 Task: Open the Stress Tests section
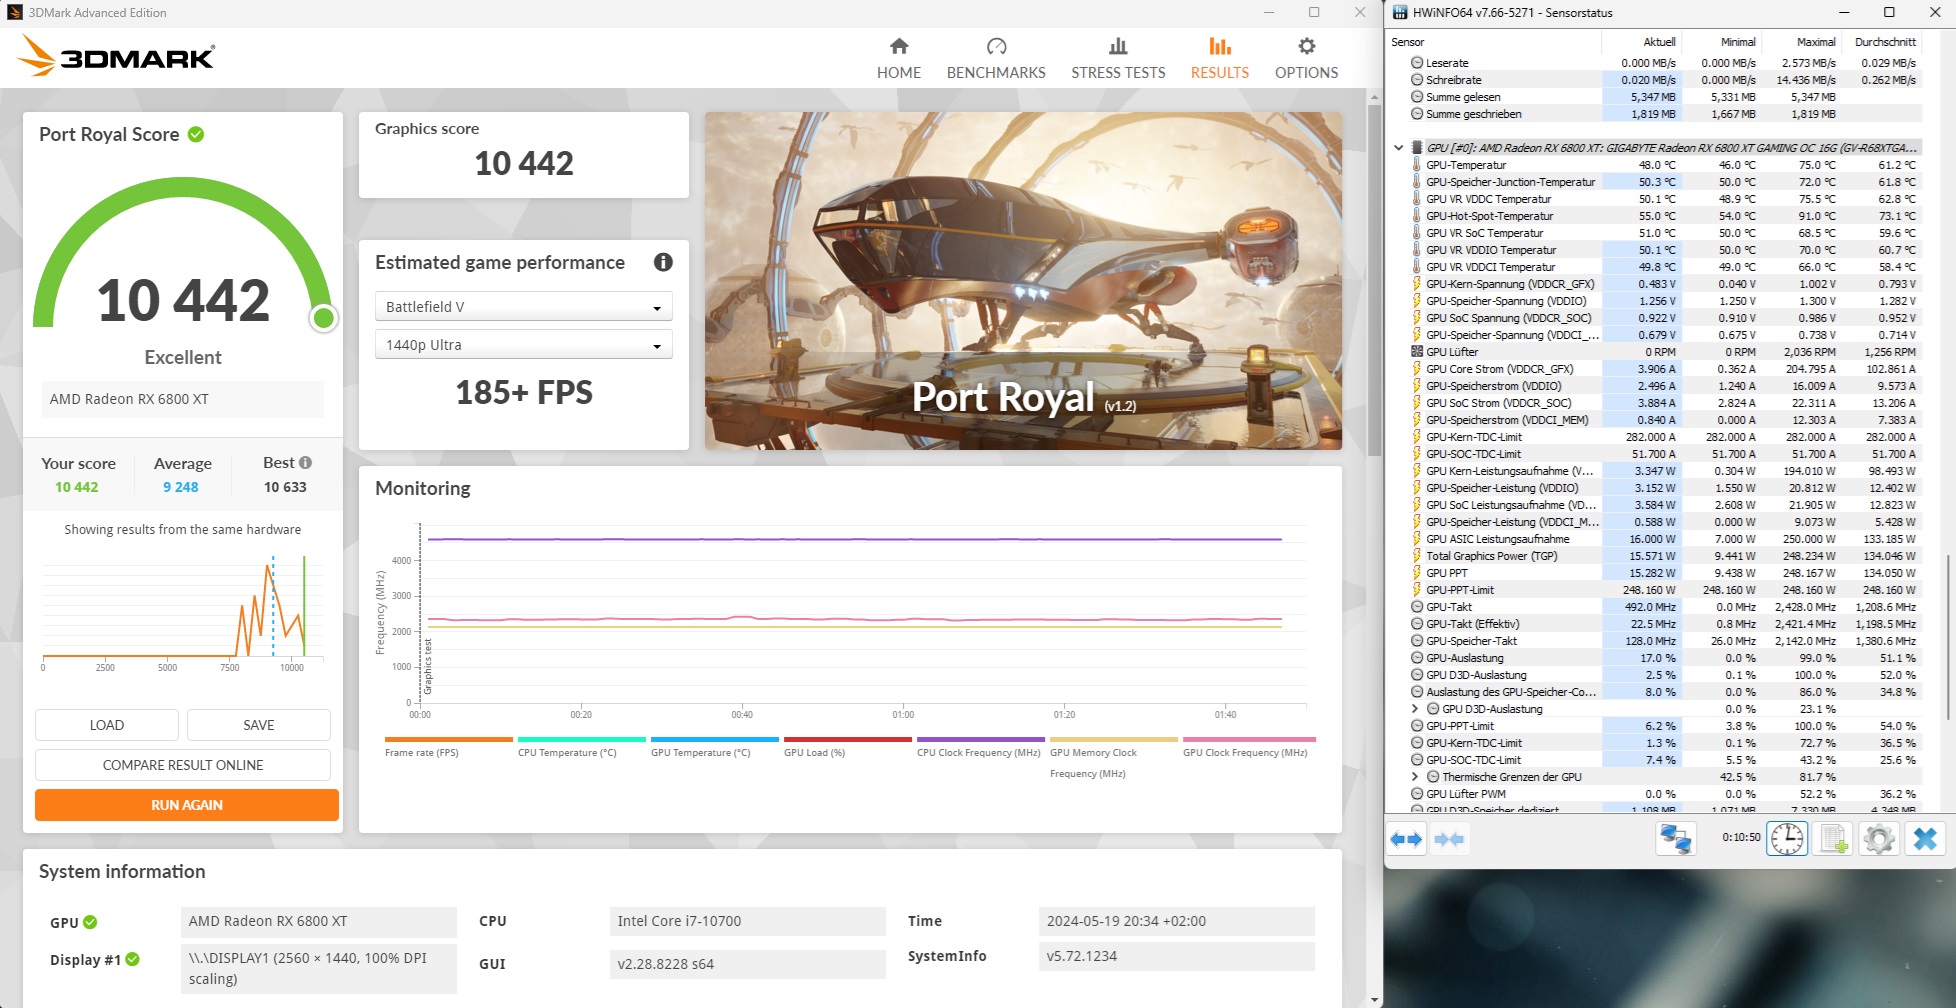coord(1117,57)
